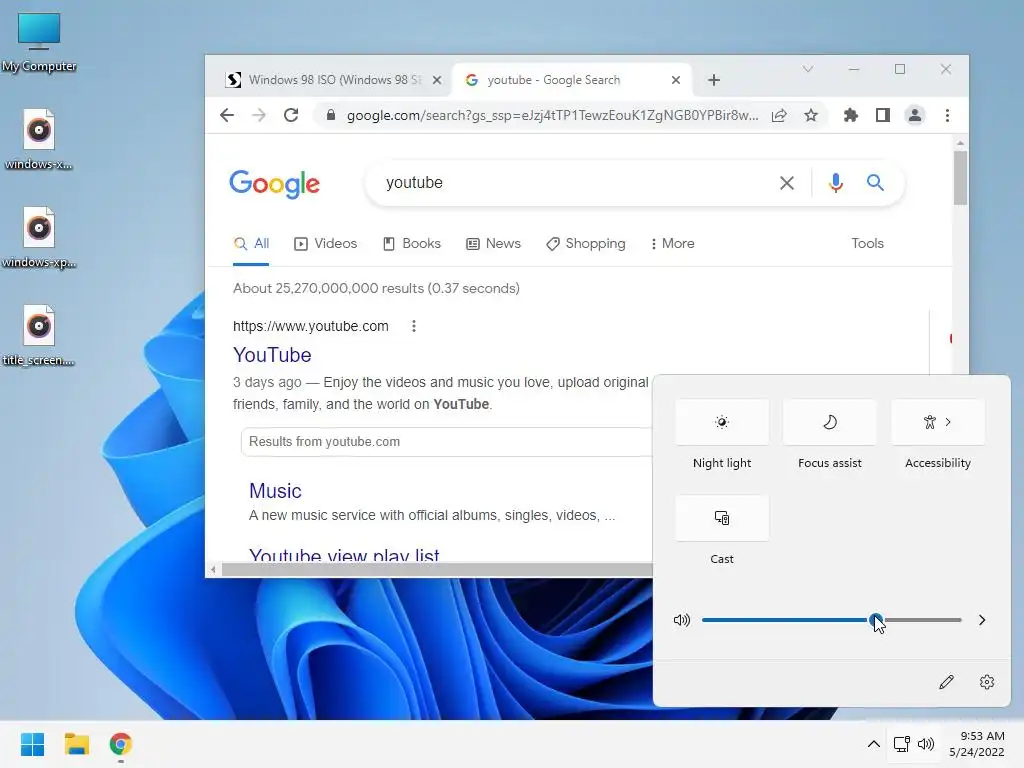
Task: Select the windows-xp... desktop file
Action: coord(39,238)
